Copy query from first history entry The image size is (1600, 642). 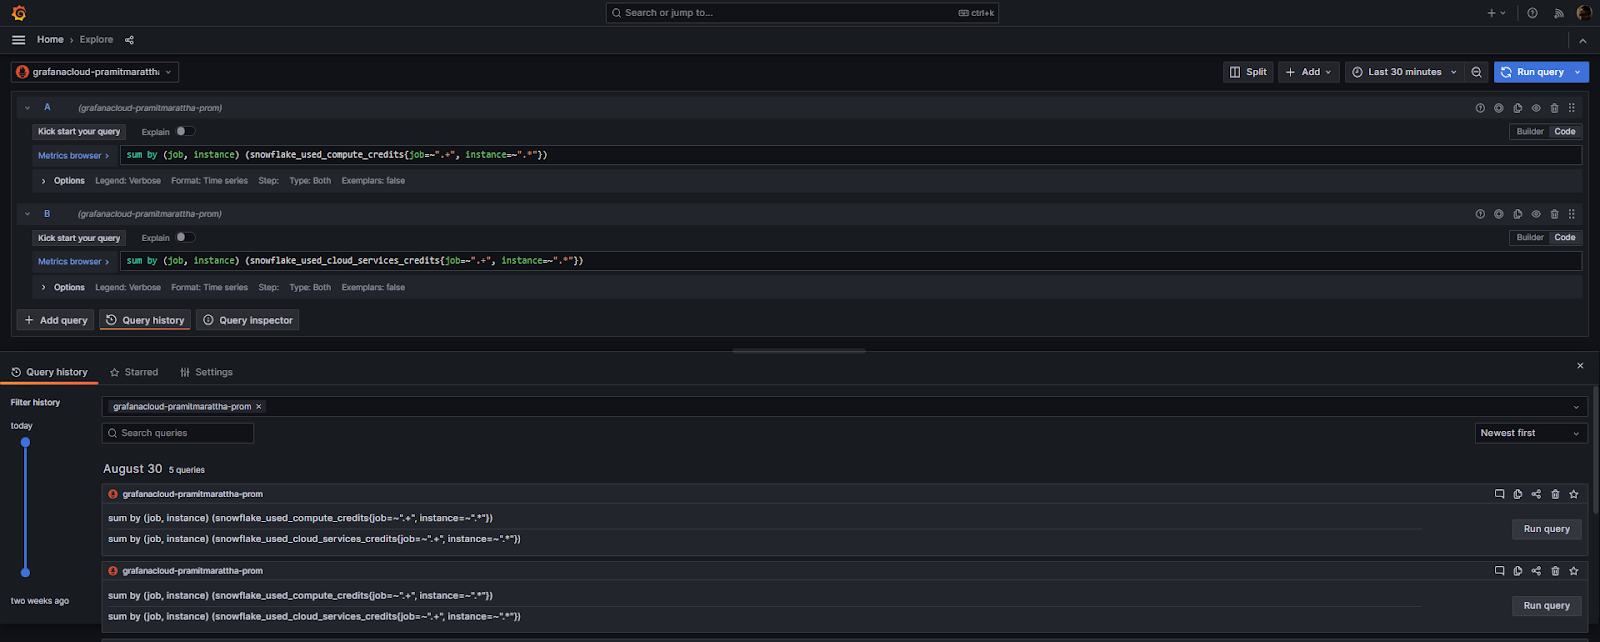pyautogui.click(x=1518, y=494)
